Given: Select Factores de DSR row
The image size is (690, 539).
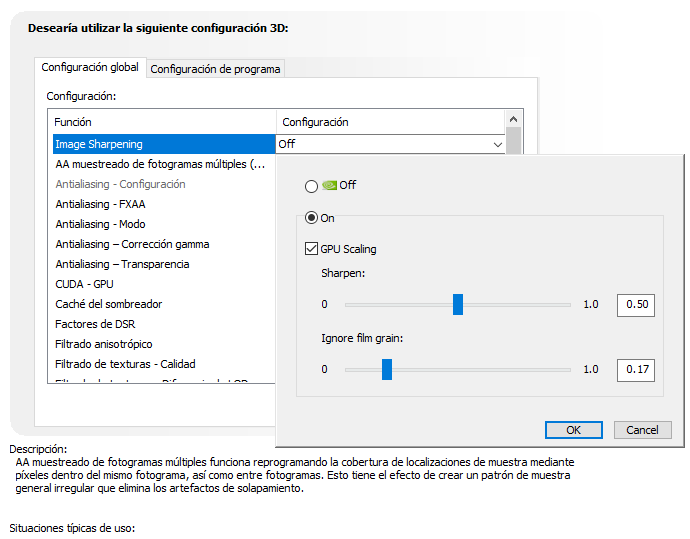Looking at the screenshot, I should coord(164,324).
